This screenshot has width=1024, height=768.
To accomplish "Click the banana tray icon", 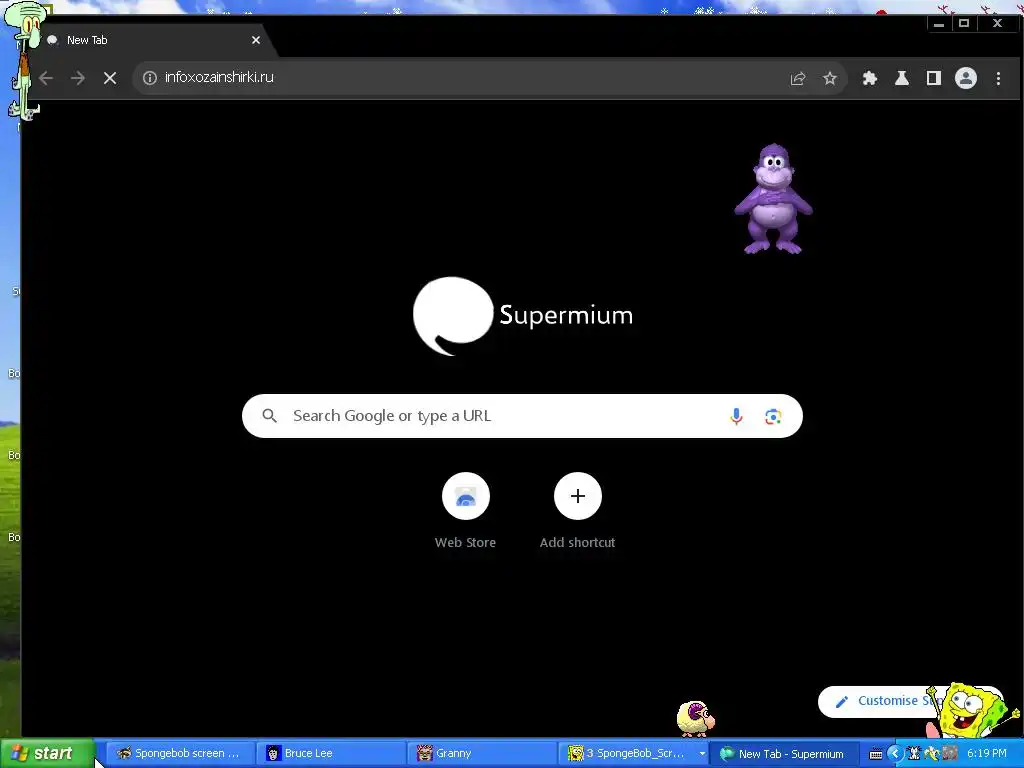I will click(x=932, y=754).
